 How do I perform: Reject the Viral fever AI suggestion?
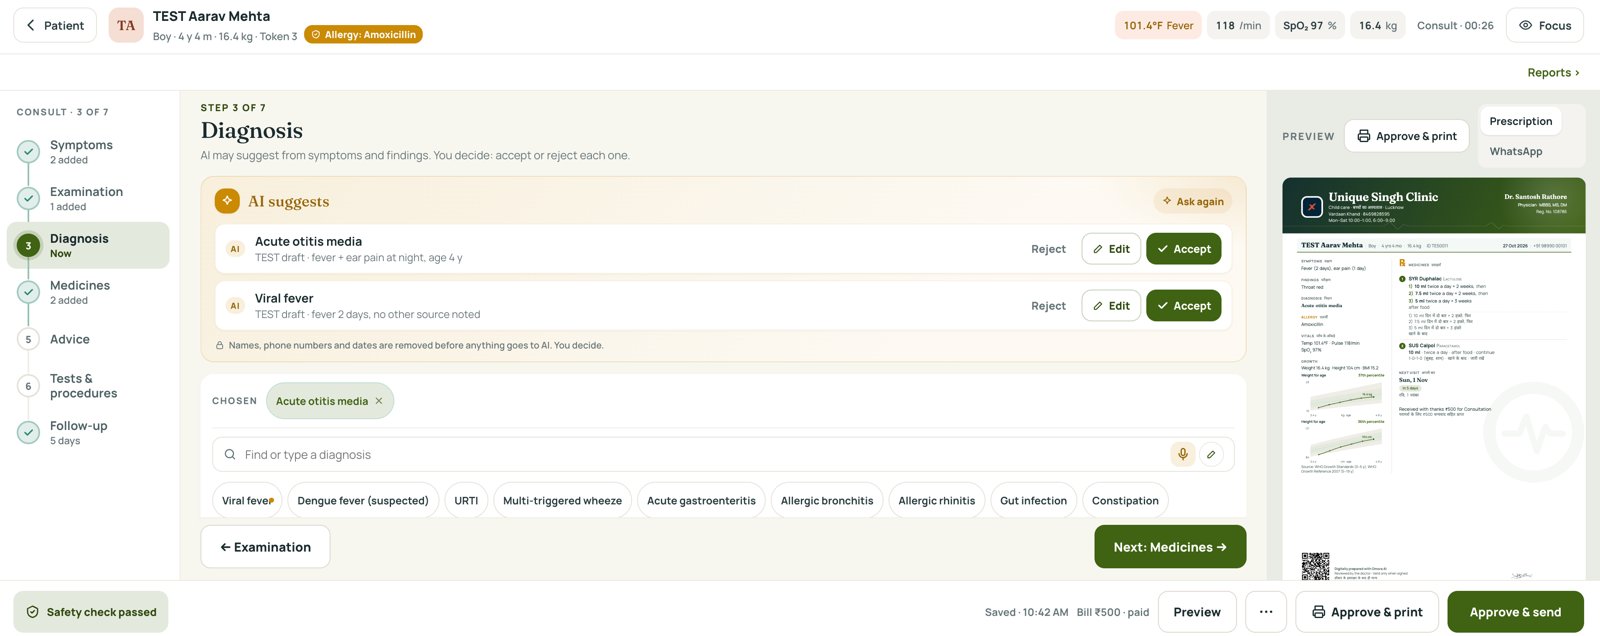pos(1048,306)
